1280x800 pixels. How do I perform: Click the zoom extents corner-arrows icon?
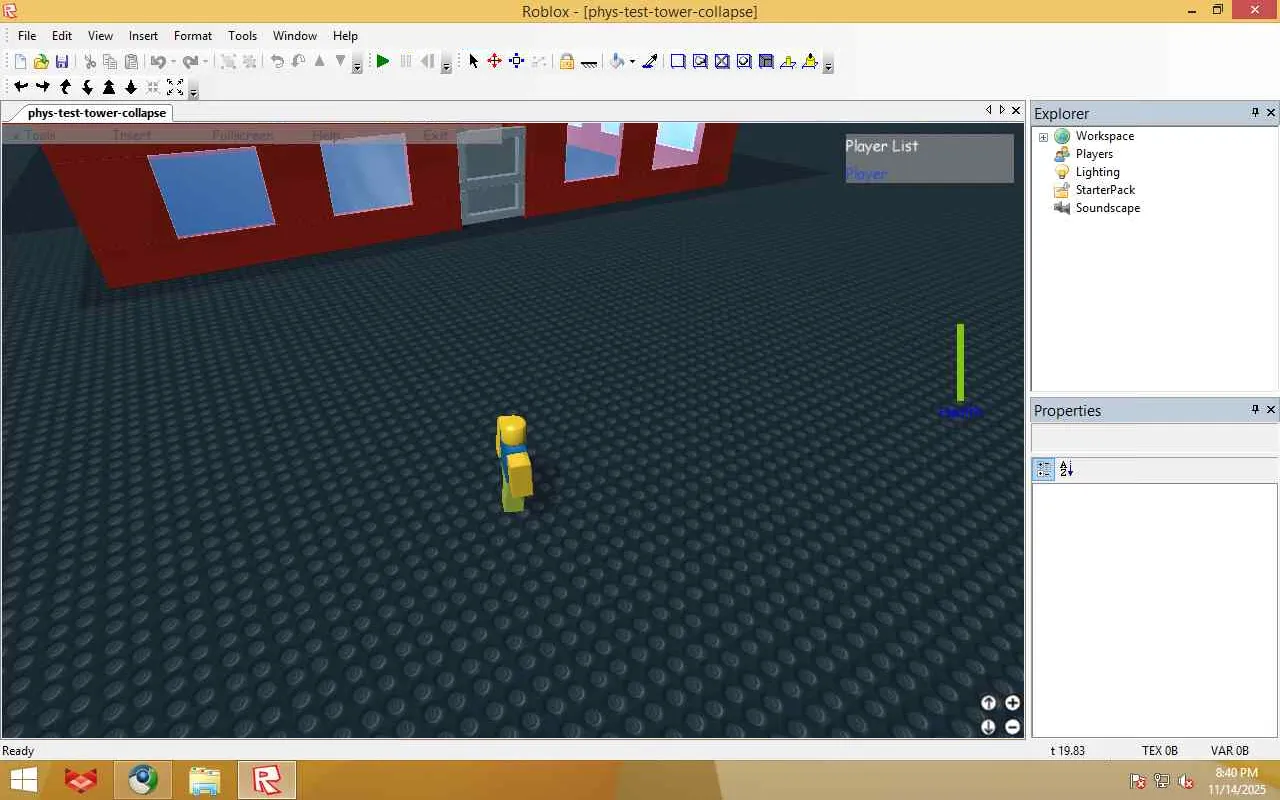pyautogui.click(x=175, y=87)
